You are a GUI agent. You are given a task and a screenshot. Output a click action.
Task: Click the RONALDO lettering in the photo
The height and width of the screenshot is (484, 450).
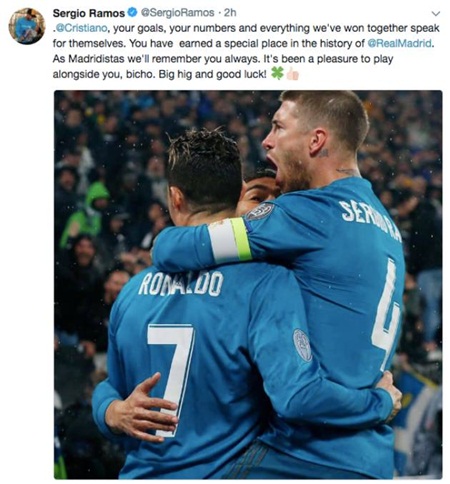180,284
